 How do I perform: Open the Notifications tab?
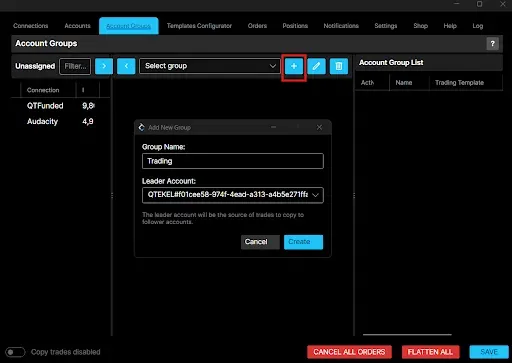341,26
